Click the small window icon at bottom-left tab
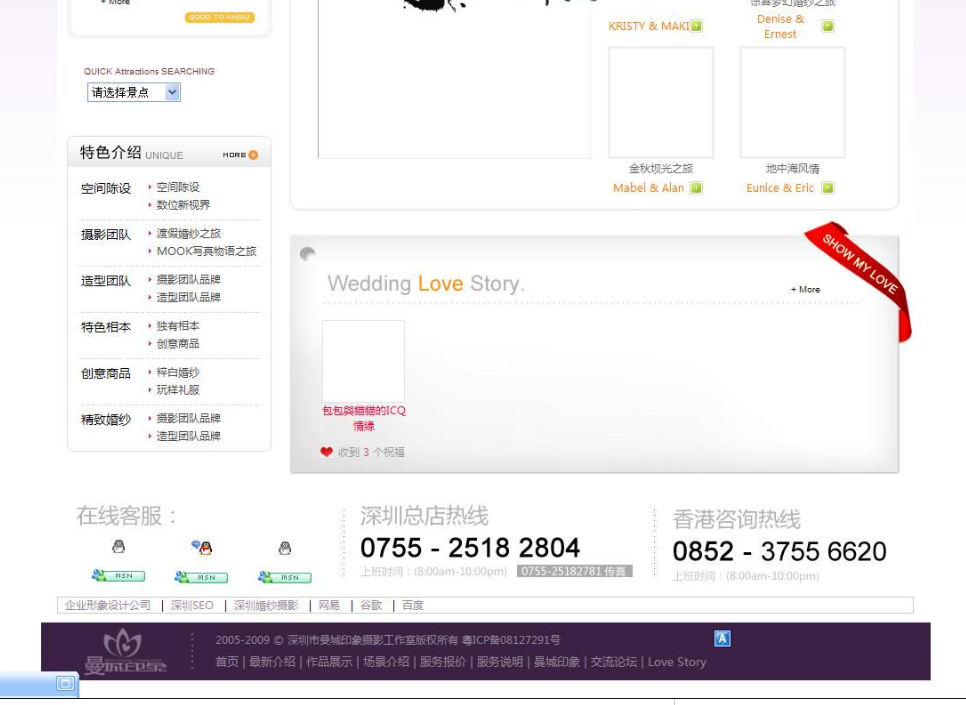 65,683
